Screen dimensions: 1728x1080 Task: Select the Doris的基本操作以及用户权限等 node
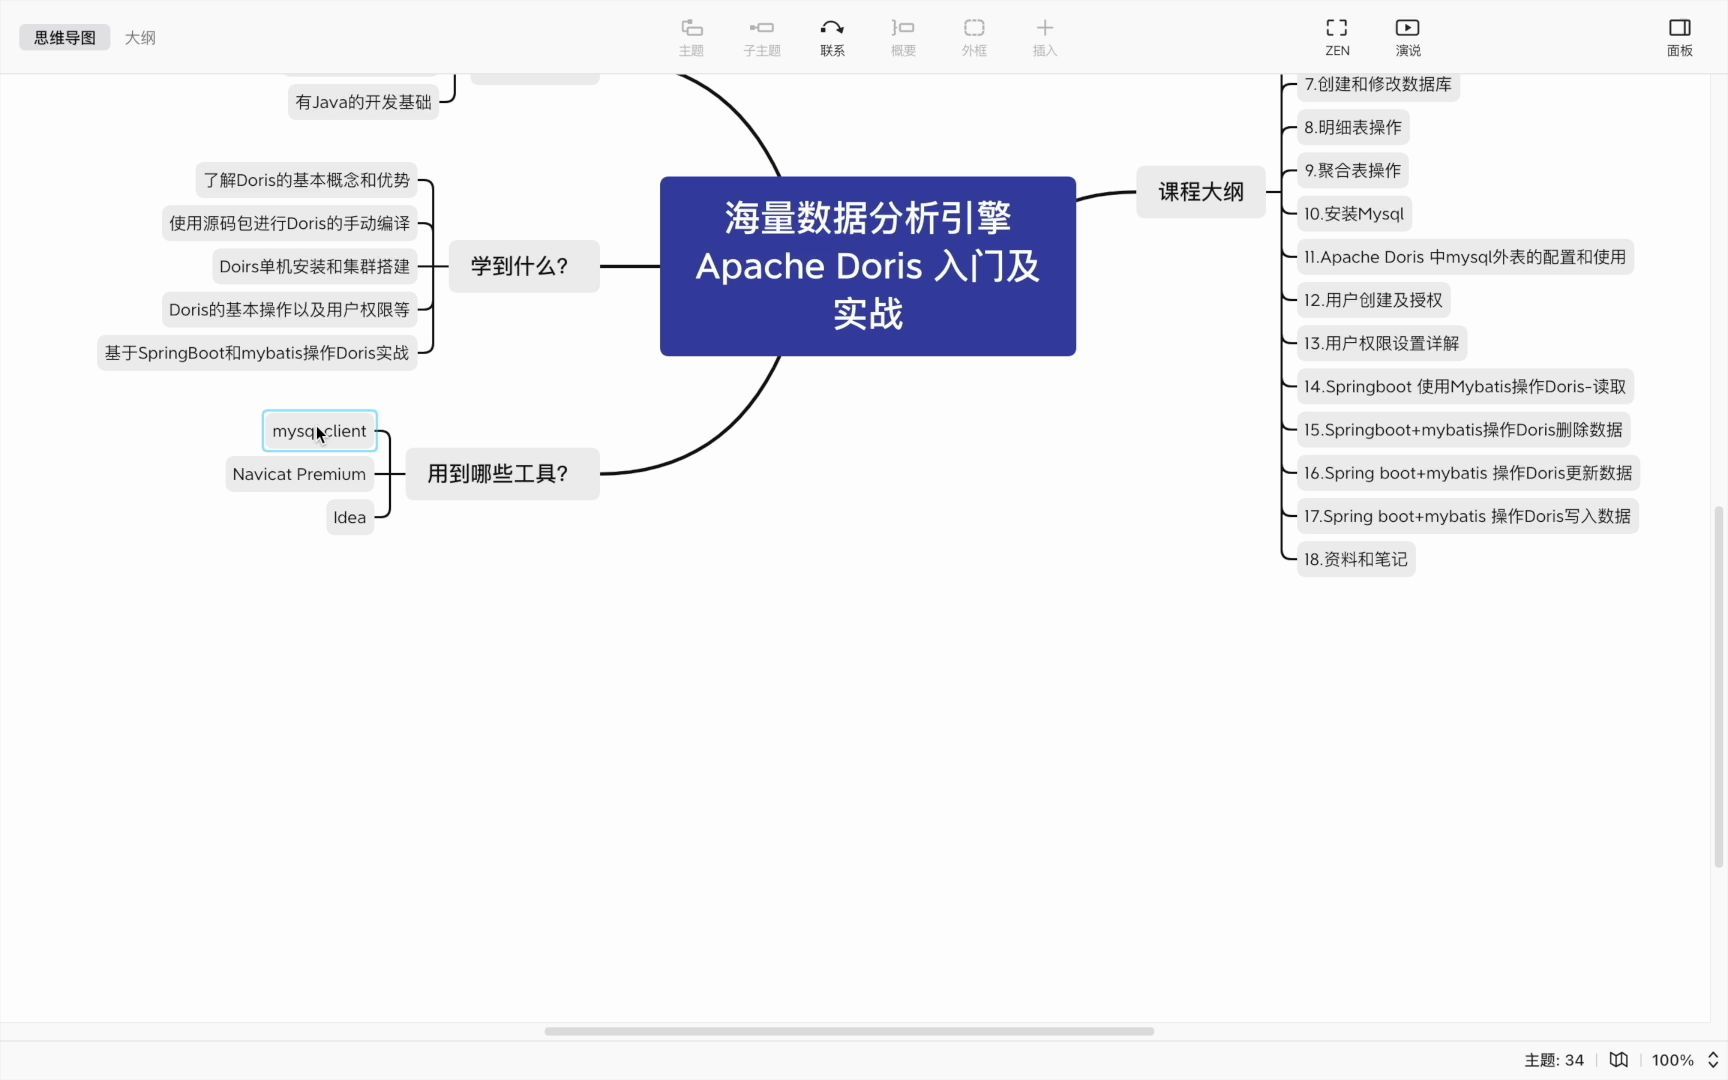pos(289,310)
